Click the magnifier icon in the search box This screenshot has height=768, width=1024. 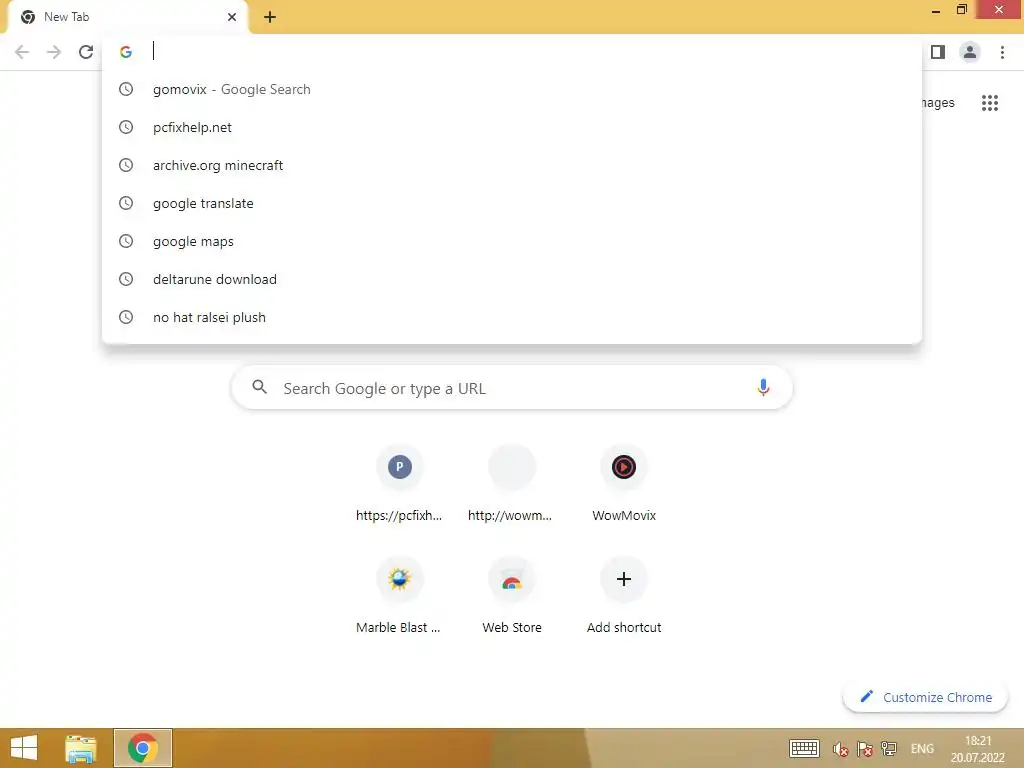coord(259,387)
